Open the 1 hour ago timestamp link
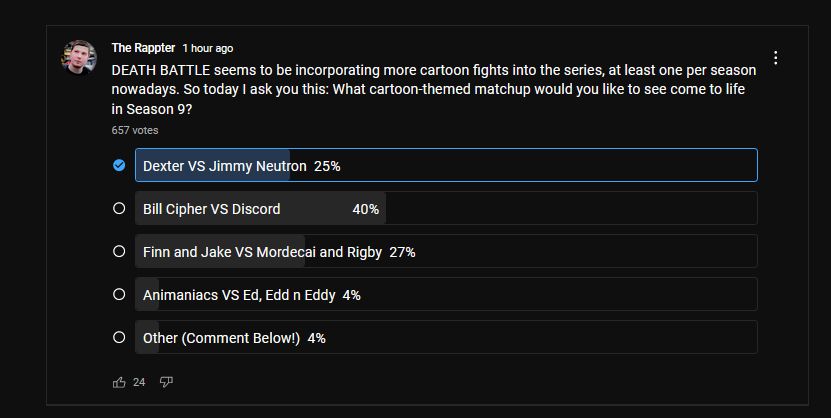This screenshot has width=831, height=418. (x=208, y=48)
